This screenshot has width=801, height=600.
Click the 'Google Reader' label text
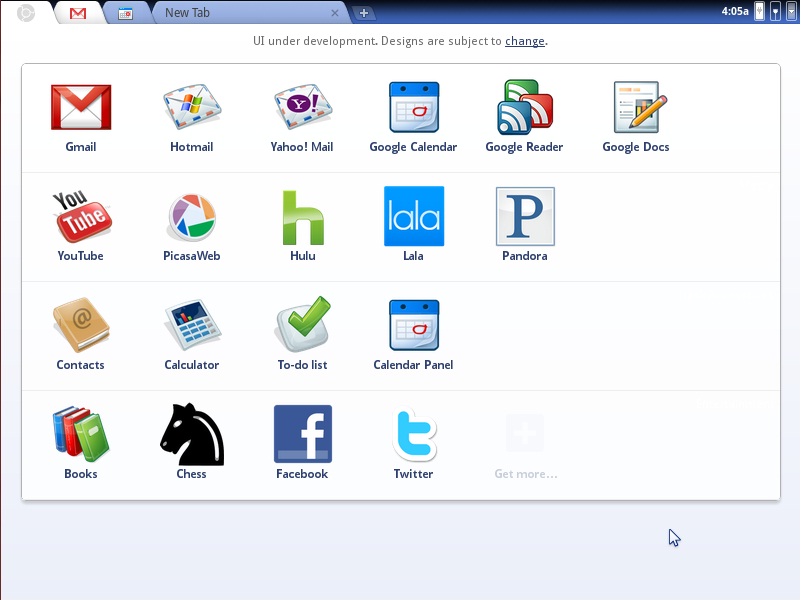pos(524,147)
